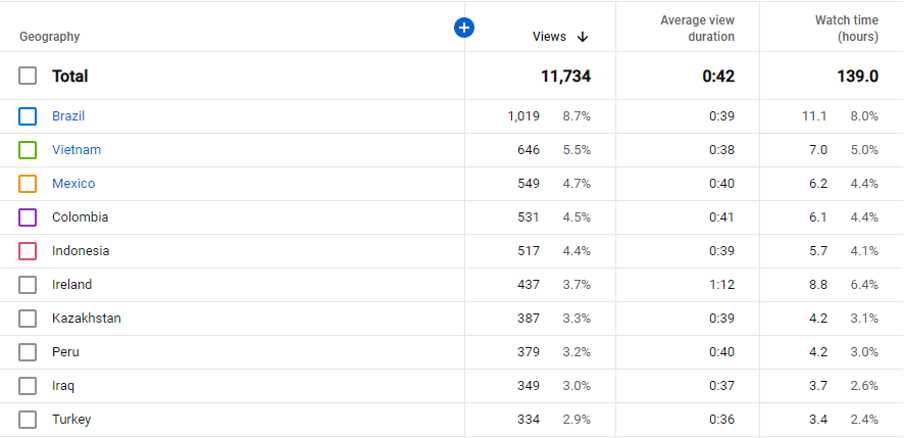904x438 pixels.
Task: Toggle the red Indonesia checkbox
Action: (x=27, y=251)
